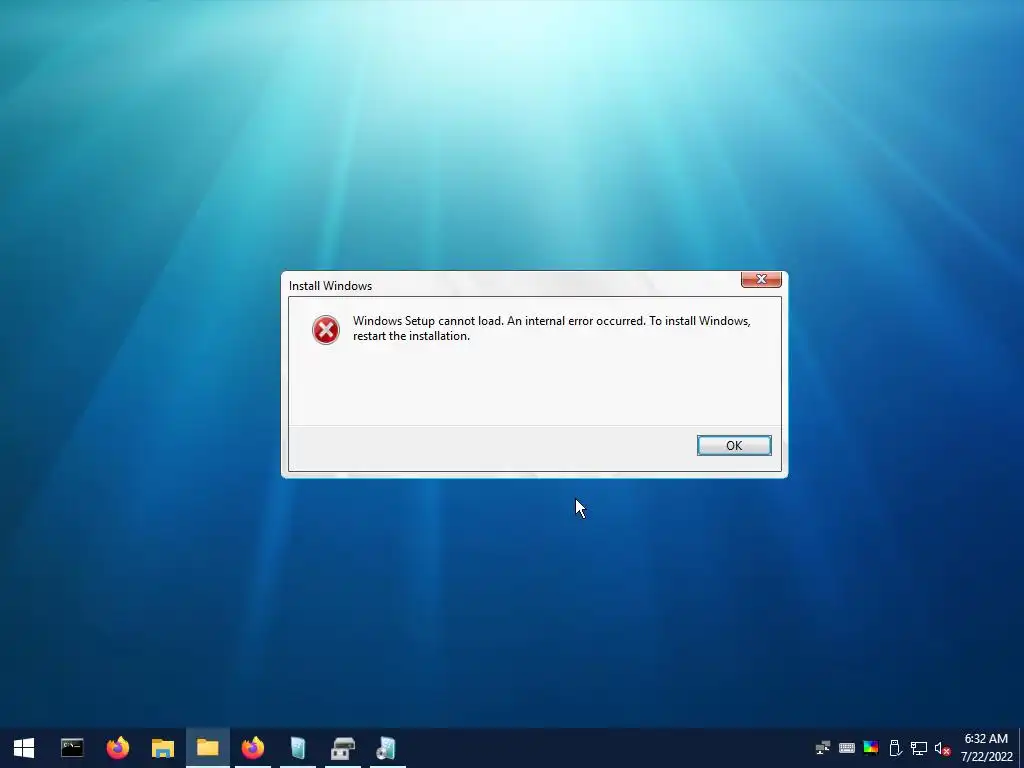Open the Command Prompt taskbar icon
Screen dimensions: 1024x768
pos(72,748)
